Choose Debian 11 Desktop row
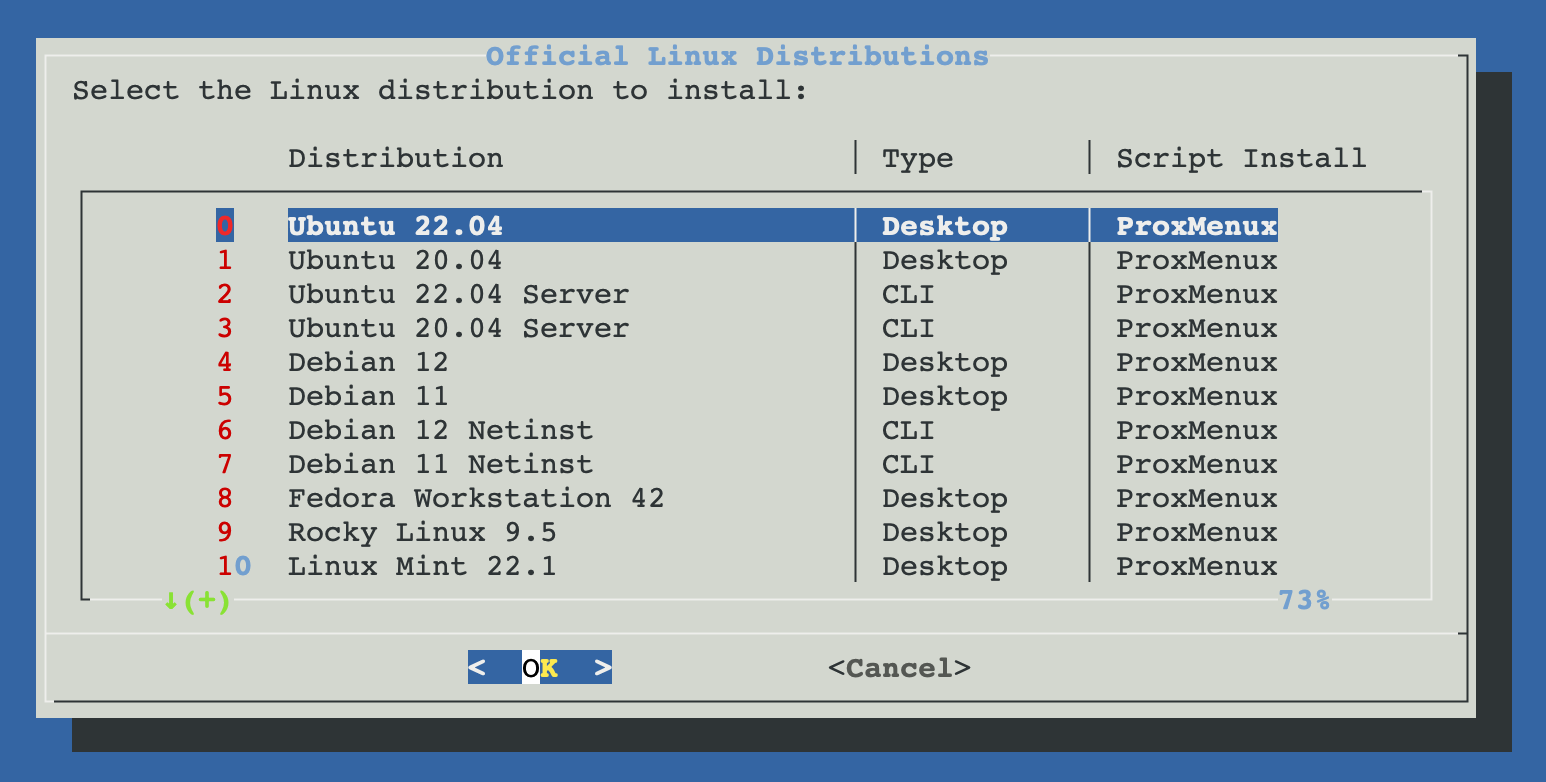This screenshot has height=782, width=1546. (368, 396)
